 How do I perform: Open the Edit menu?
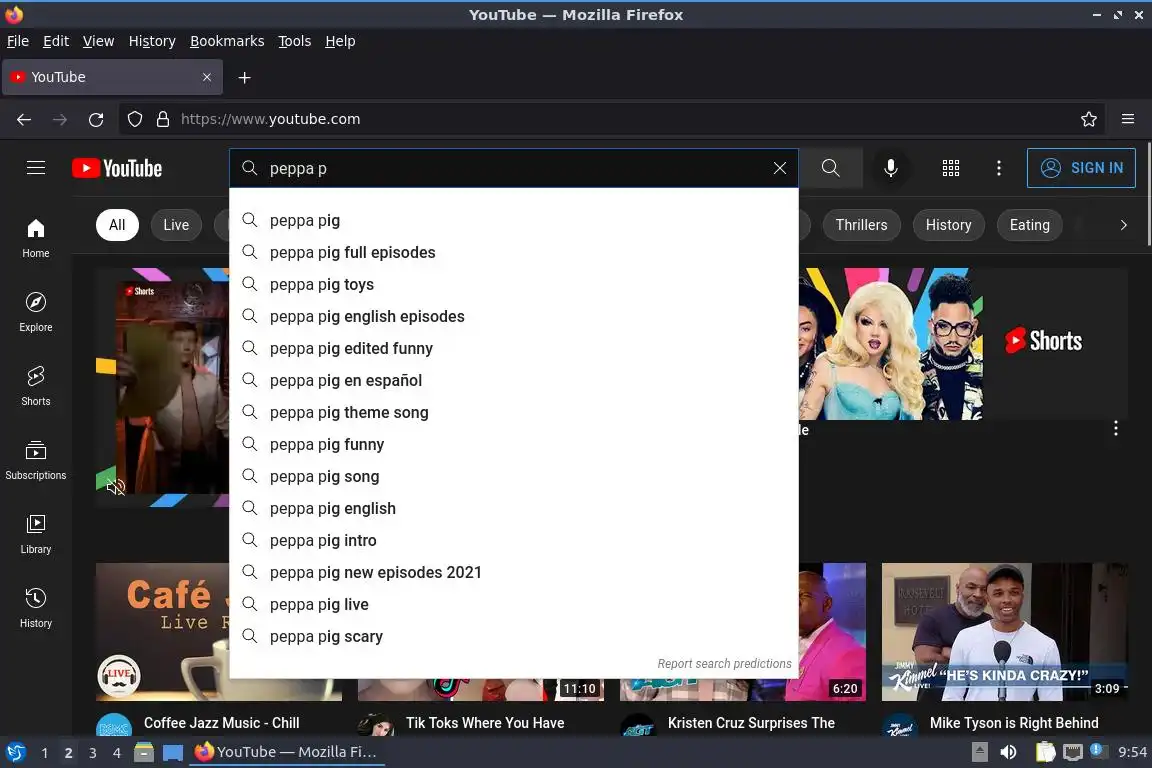(56, 41)
